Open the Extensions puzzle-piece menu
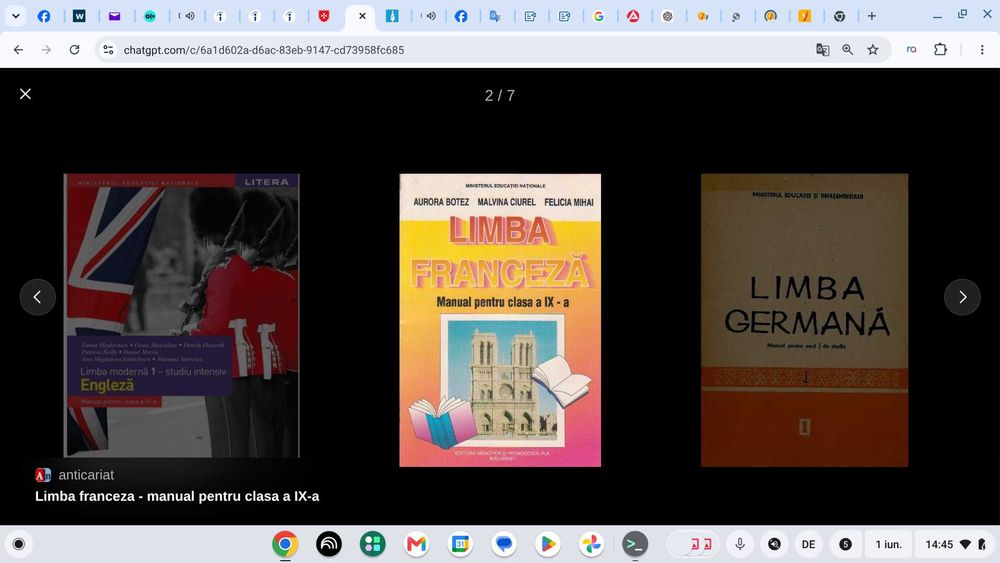The image size is (1000, 563). tap(941, 50)
